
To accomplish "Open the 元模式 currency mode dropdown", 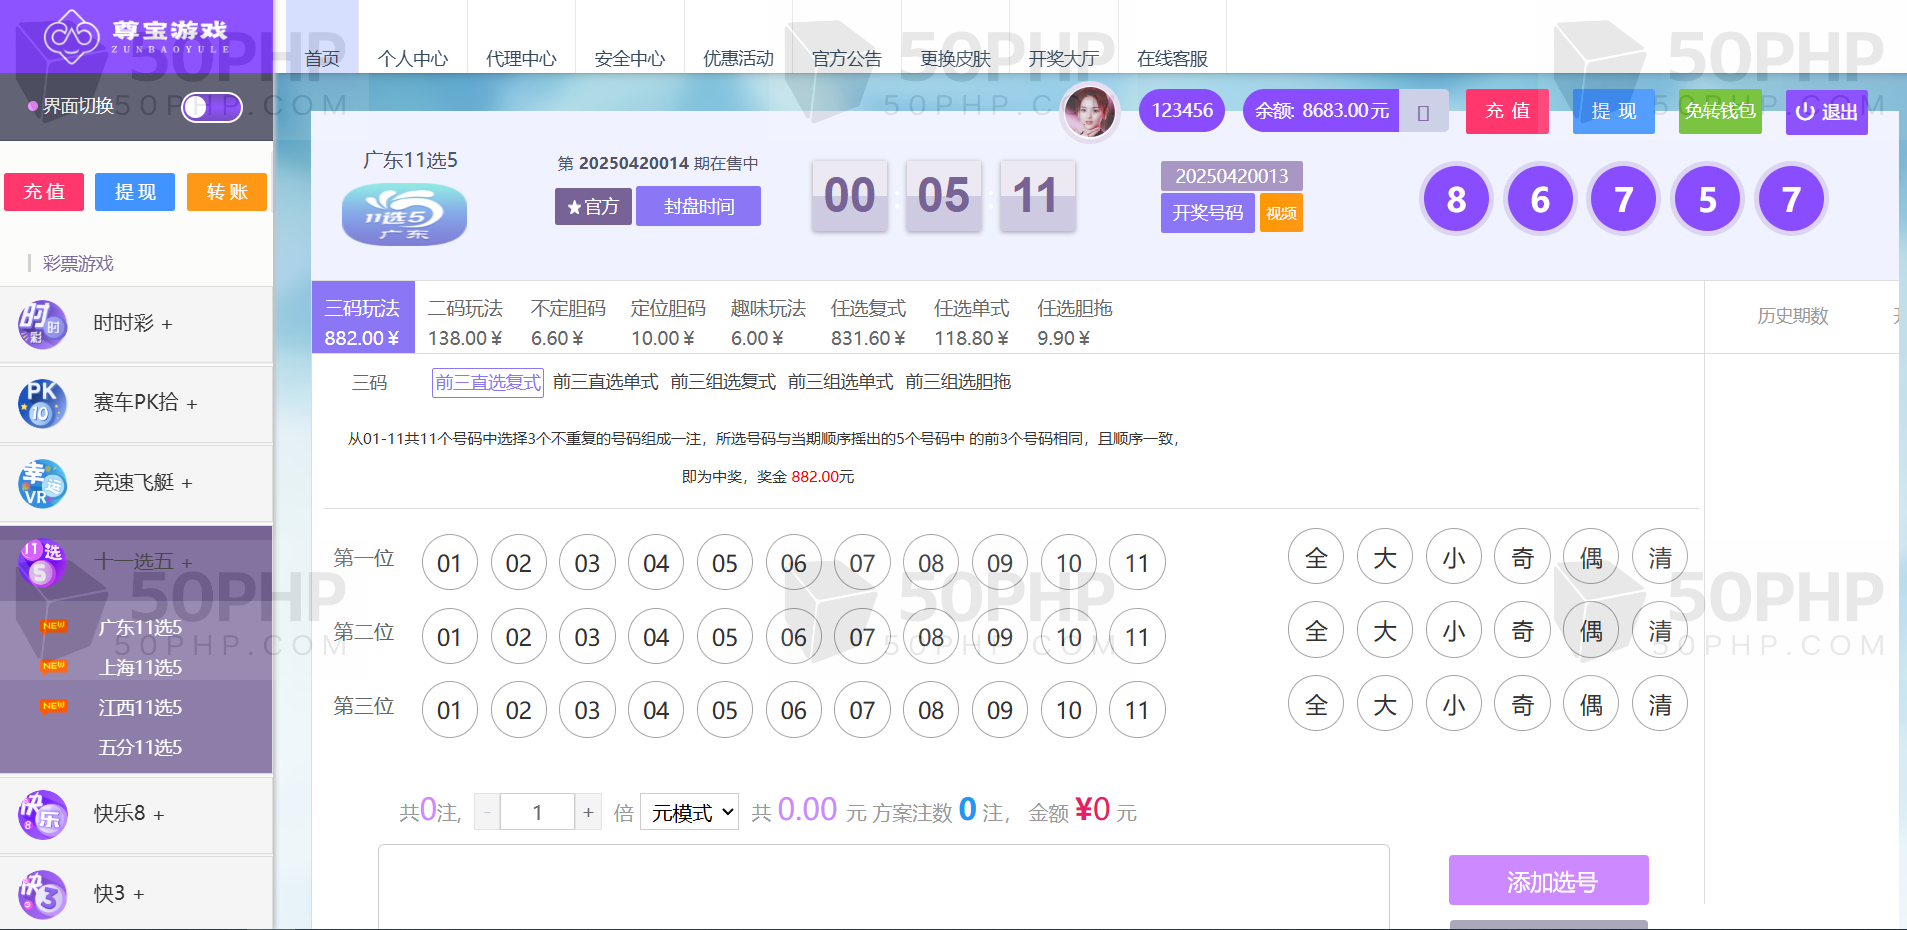I will [x=689, y=812].
